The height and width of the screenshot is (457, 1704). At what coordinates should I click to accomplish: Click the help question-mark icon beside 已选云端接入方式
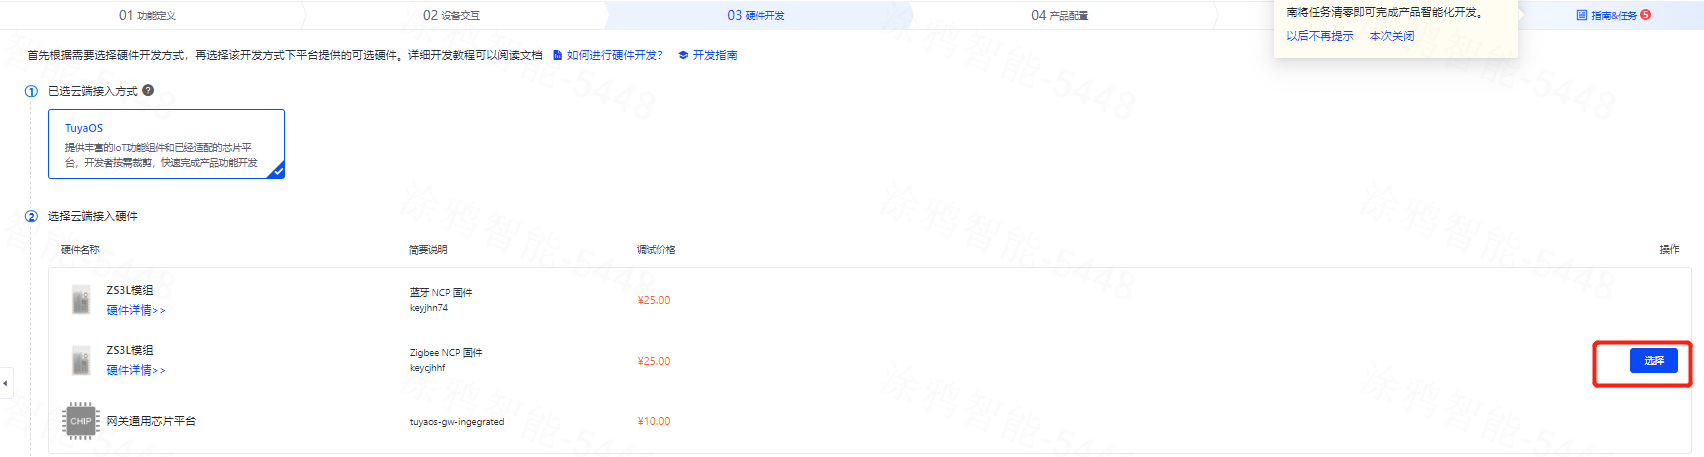148,90
